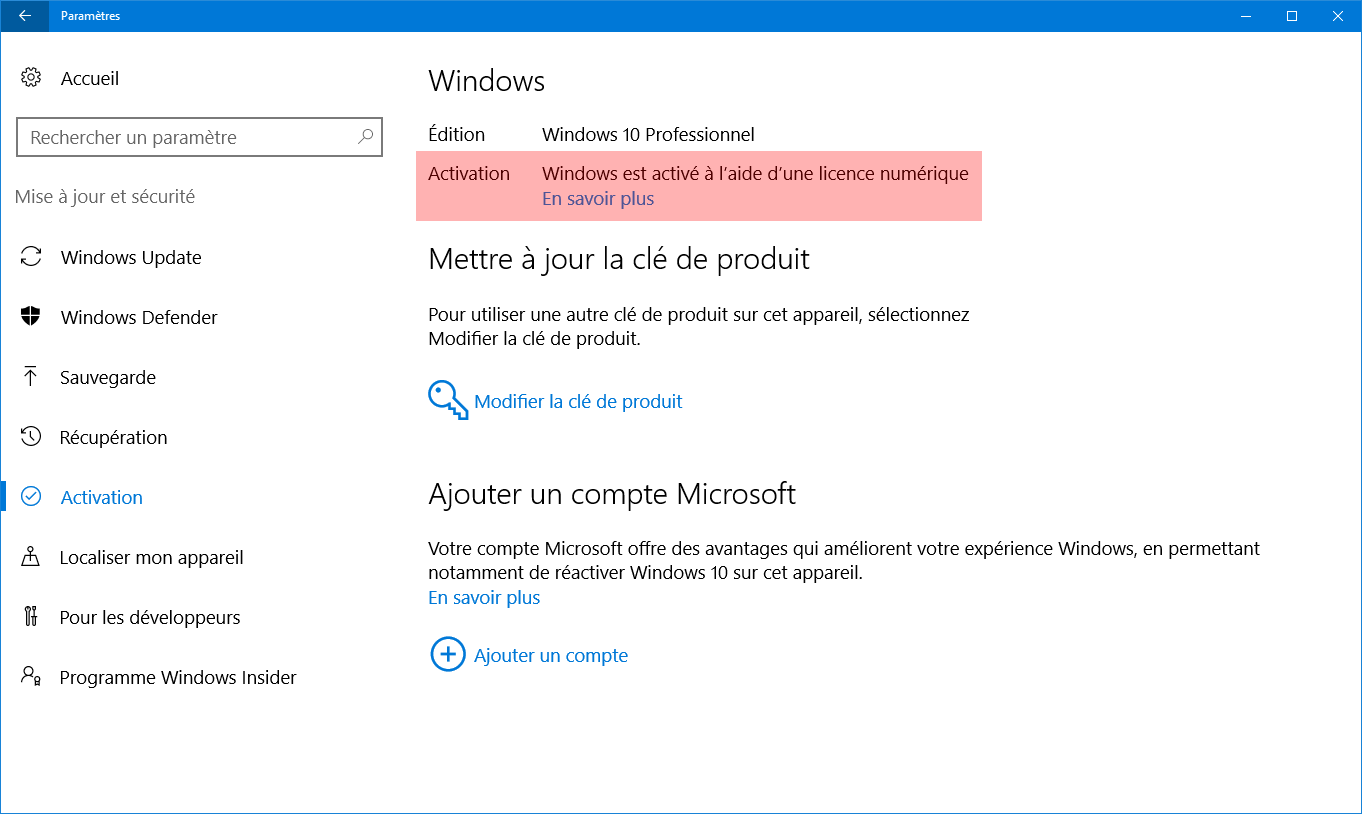
Task: Click the Activation checkmark circle icon
Action: point(31,497)
